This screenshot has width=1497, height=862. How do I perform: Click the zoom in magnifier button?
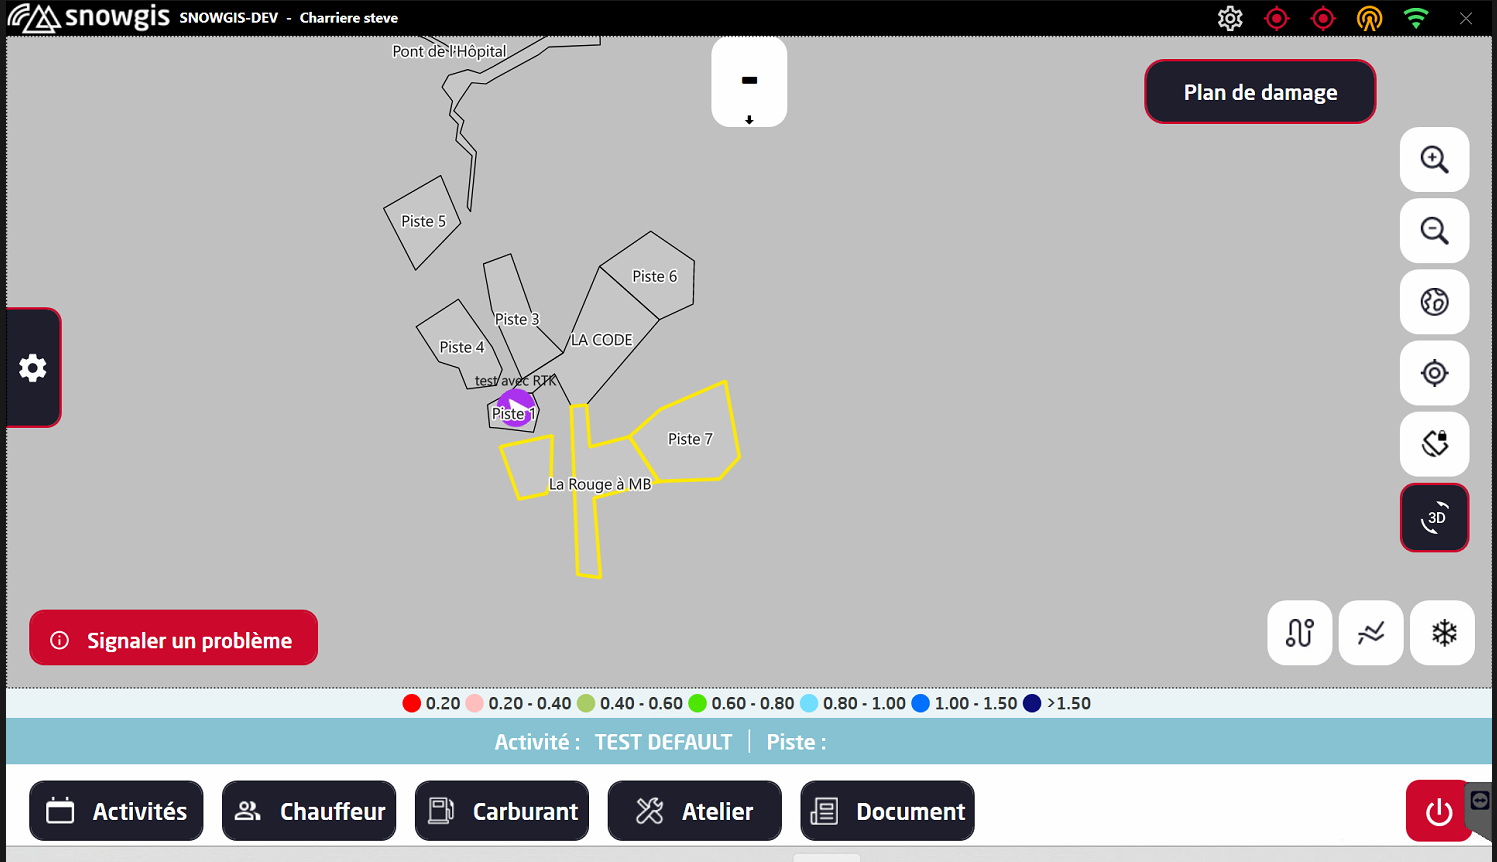[x=1434, y=160]
